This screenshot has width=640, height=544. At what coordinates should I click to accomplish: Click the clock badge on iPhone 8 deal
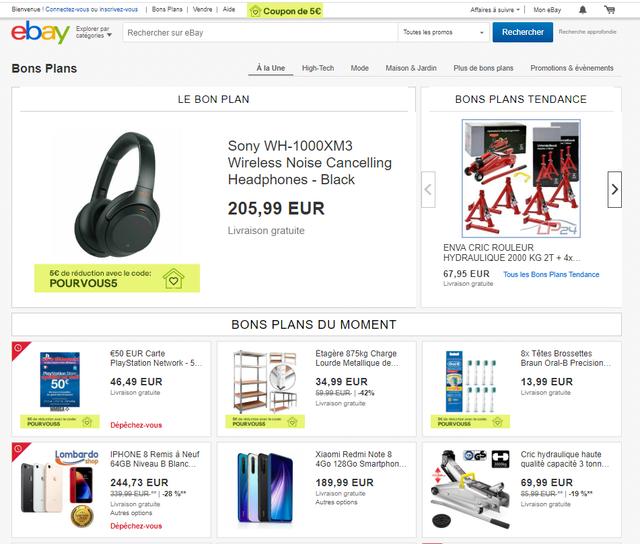pyautogui.click(x=18, y=449)
